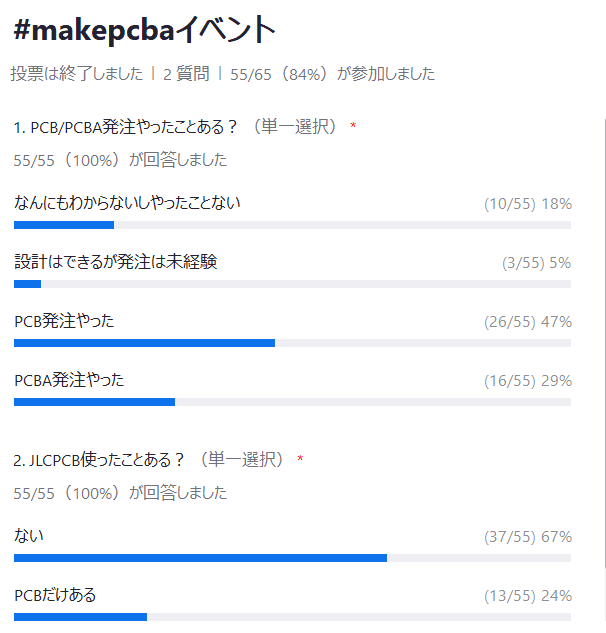
Task: Click the 47% progress bar for PCB発注やった
Action: (x=292, y=343)
